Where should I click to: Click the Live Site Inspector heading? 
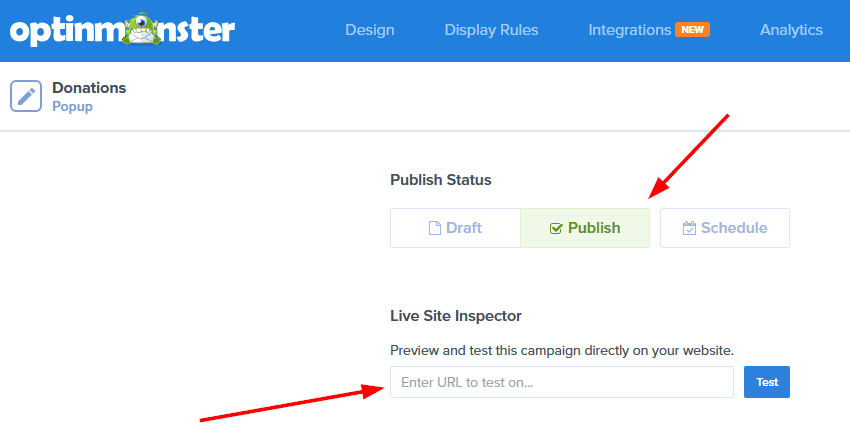[456, 316]
